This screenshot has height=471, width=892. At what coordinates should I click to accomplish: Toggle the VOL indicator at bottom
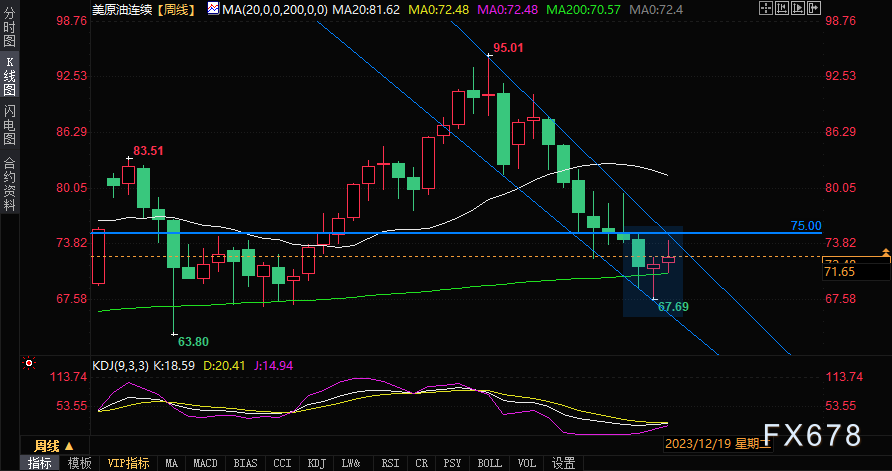pyautogui.click(x=527, y=463)
